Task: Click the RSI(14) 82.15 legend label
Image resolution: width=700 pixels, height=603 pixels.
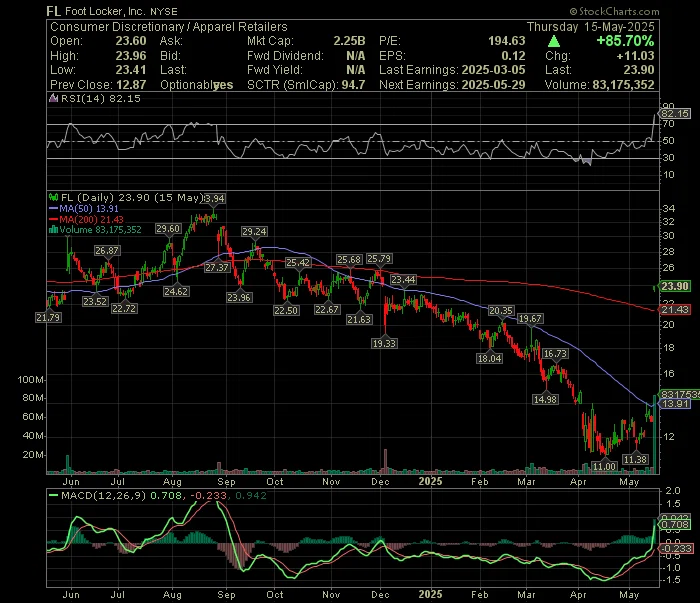Action: click(x=100, y=98)
